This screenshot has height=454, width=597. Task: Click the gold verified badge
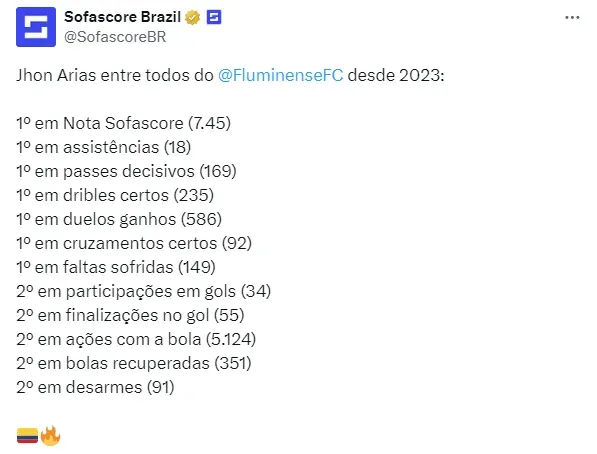(x=193, y=18)
